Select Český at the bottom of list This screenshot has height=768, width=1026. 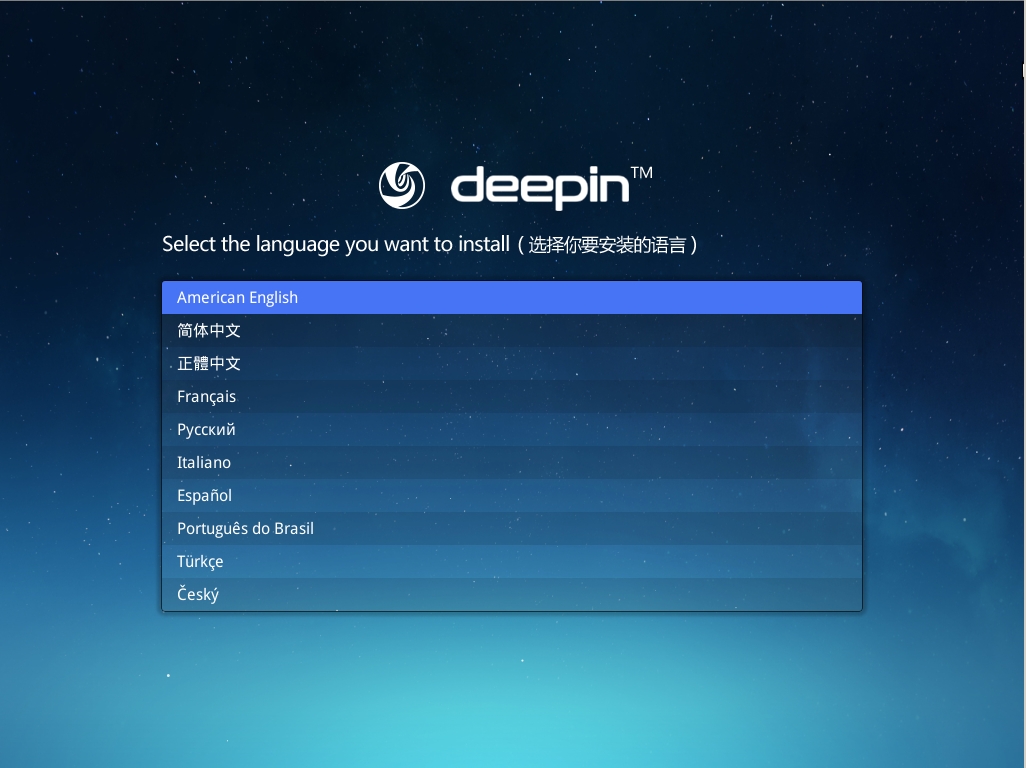coord(511,594)
